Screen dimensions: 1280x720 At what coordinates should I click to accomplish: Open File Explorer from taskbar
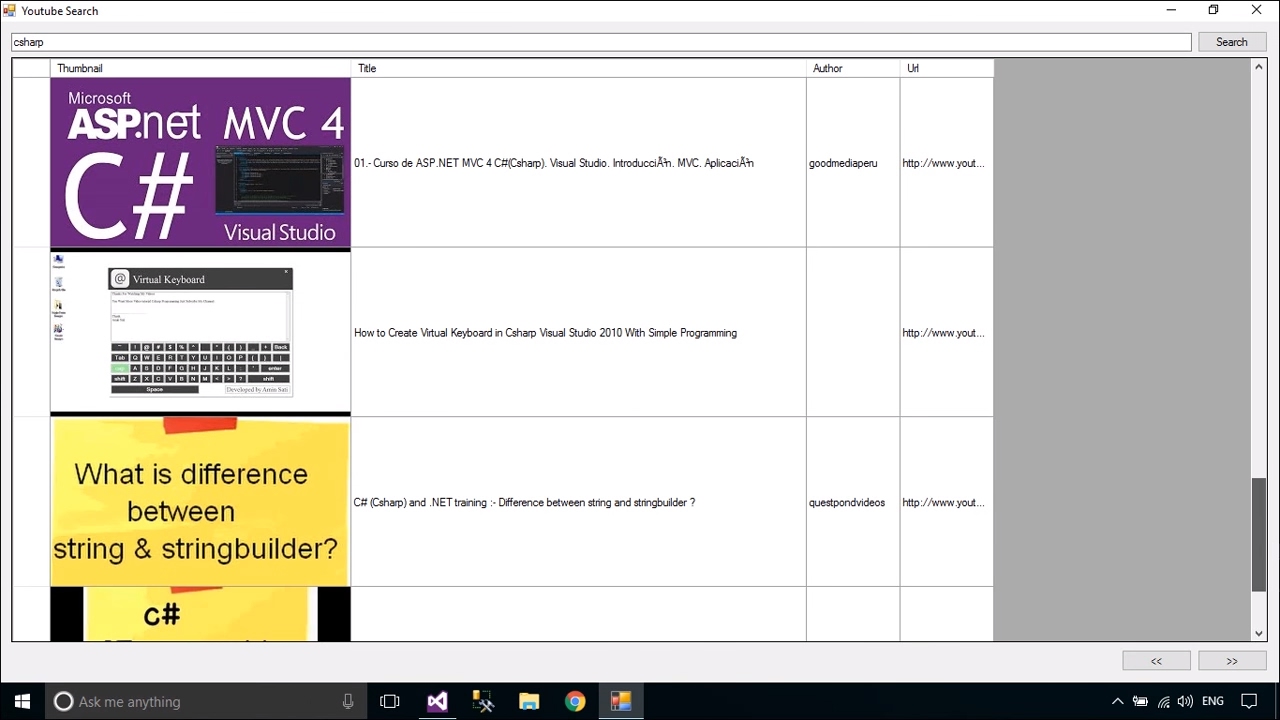coord(529,701)
